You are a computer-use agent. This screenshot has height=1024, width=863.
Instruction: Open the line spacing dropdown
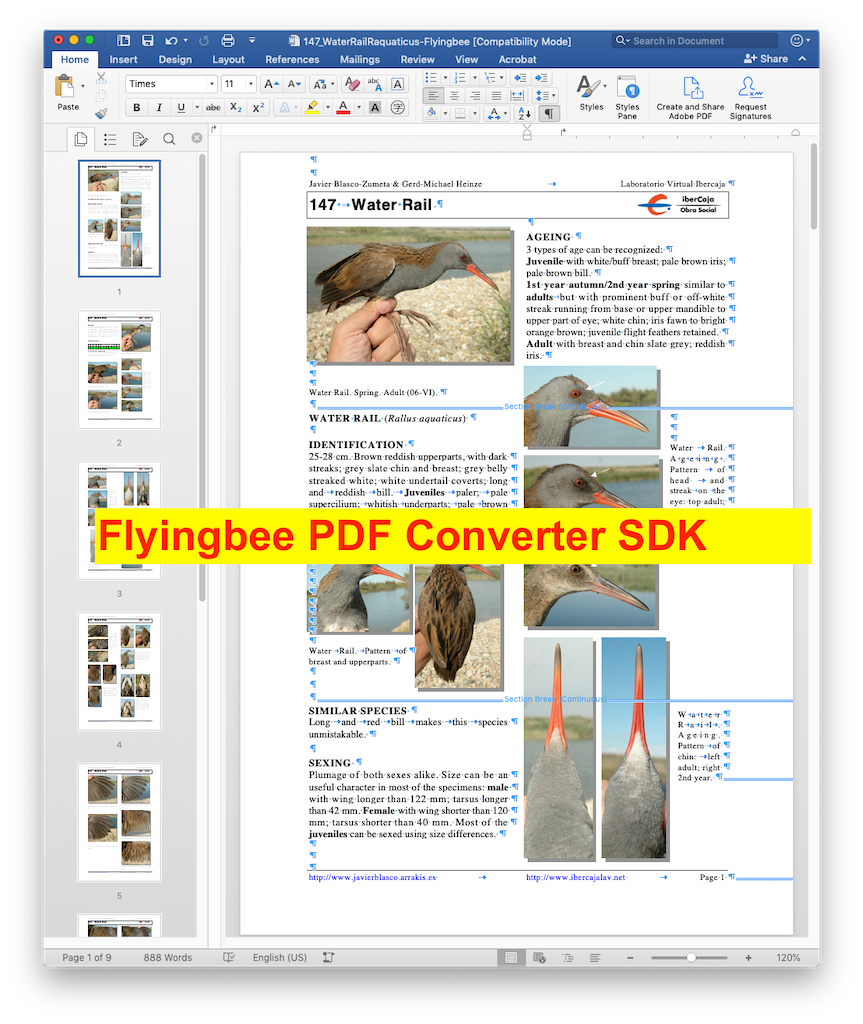[x=545, y=96]
